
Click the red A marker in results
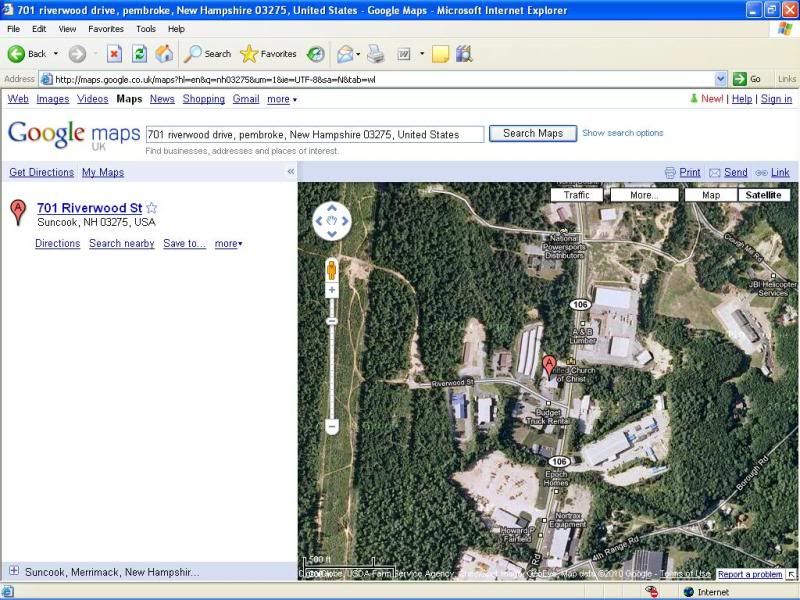click(x=18, y=212)
